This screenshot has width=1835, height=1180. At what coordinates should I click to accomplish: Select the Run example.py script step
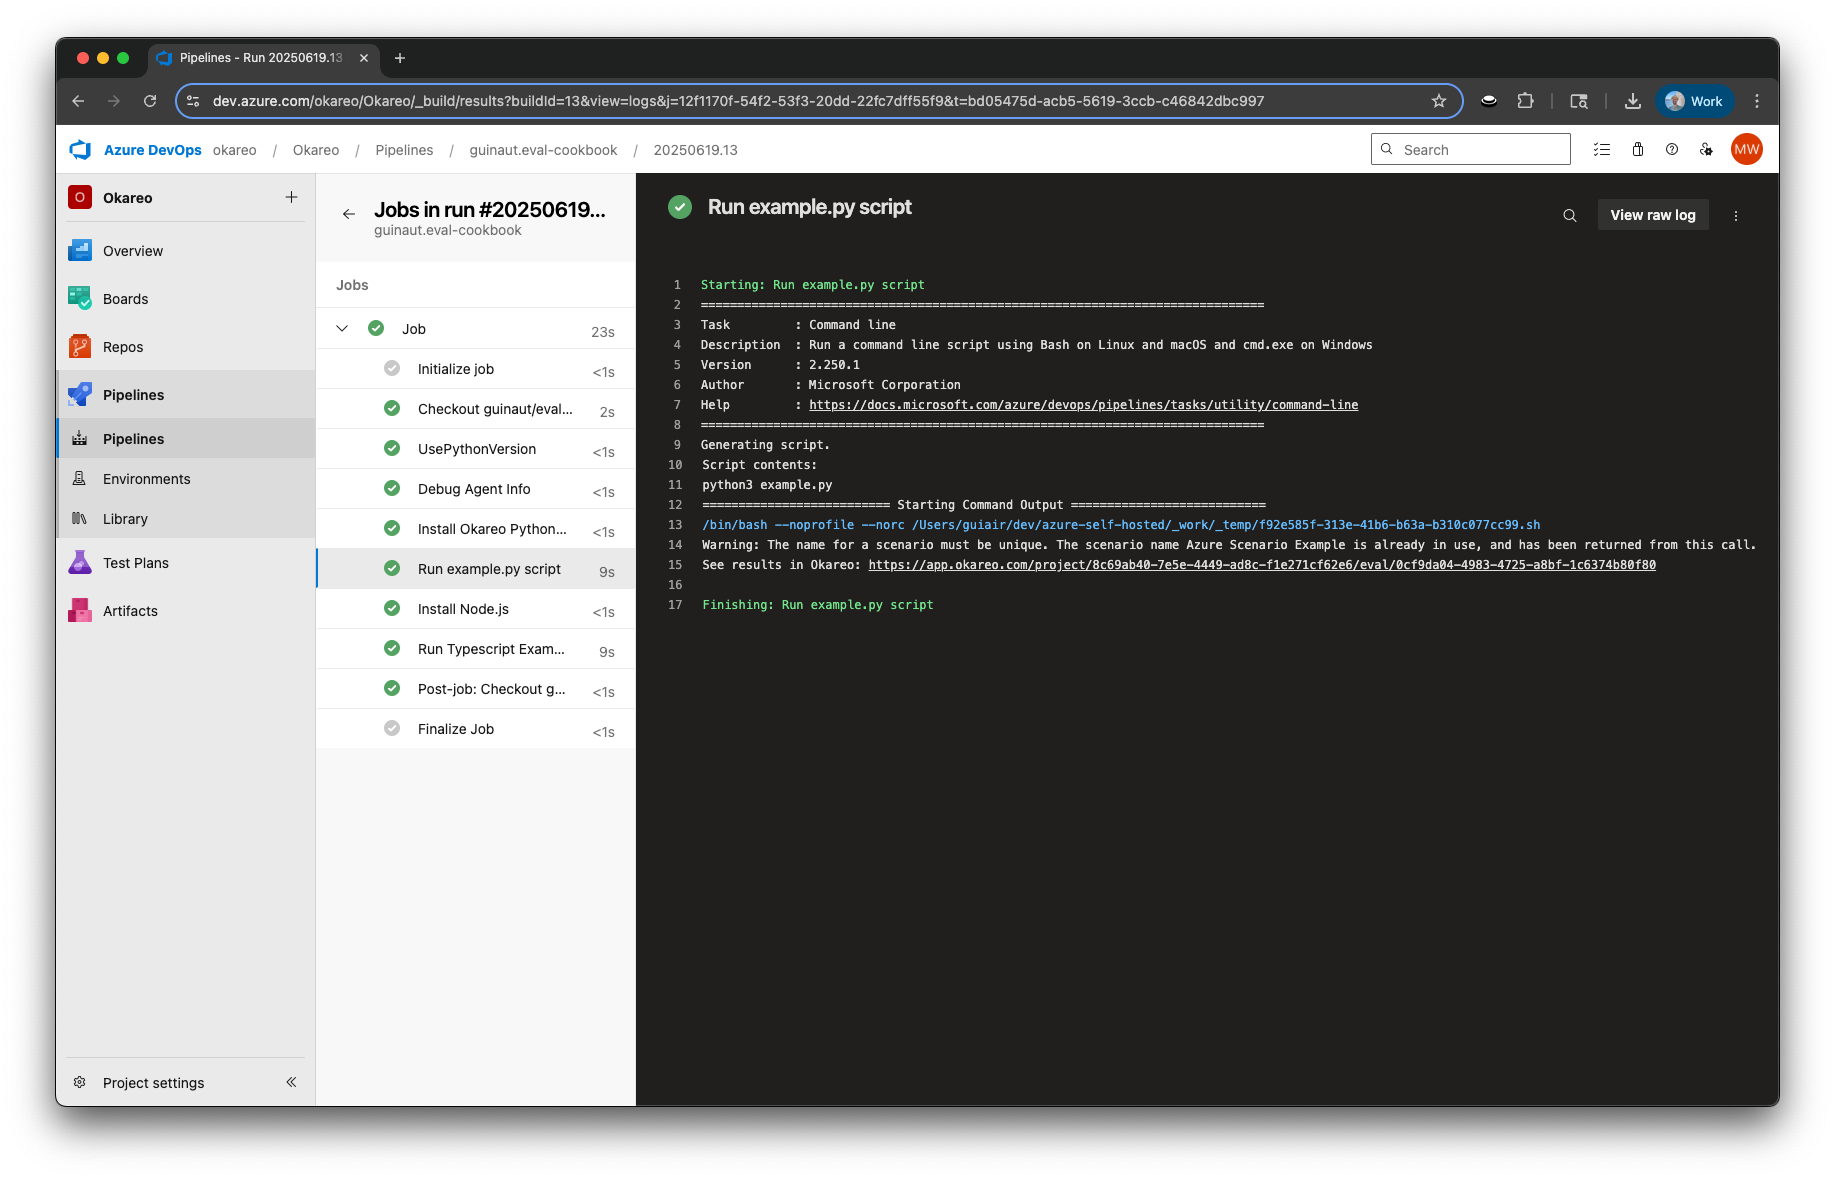(x=476, y=569)
